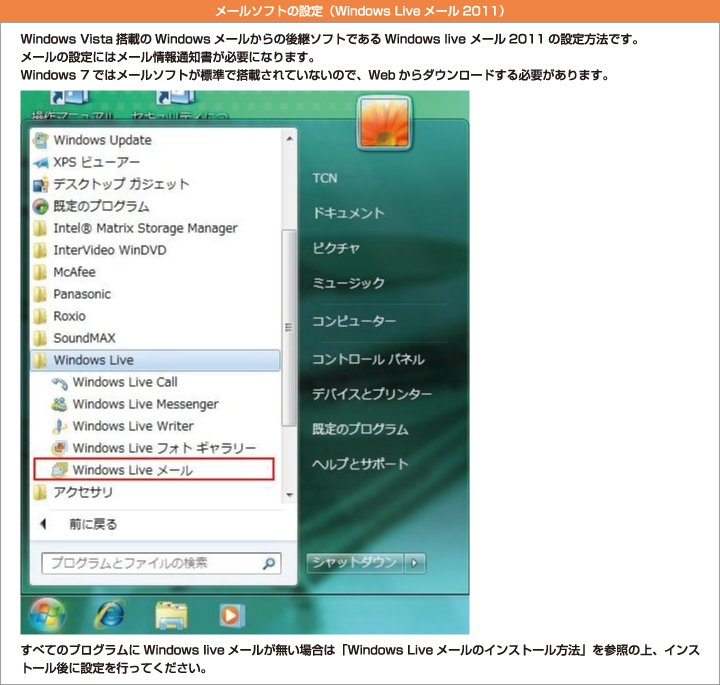
Task: Click the Windows Live Writer icon
Action: coord(59,427)
